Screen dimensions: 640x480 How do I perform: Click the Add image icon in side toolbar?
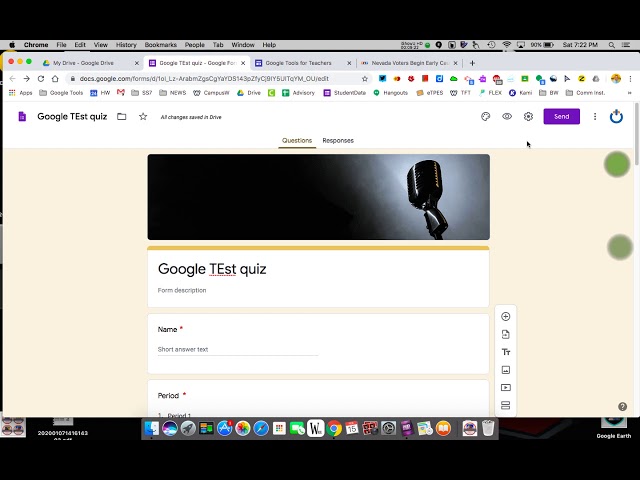[x=505, y=370]
